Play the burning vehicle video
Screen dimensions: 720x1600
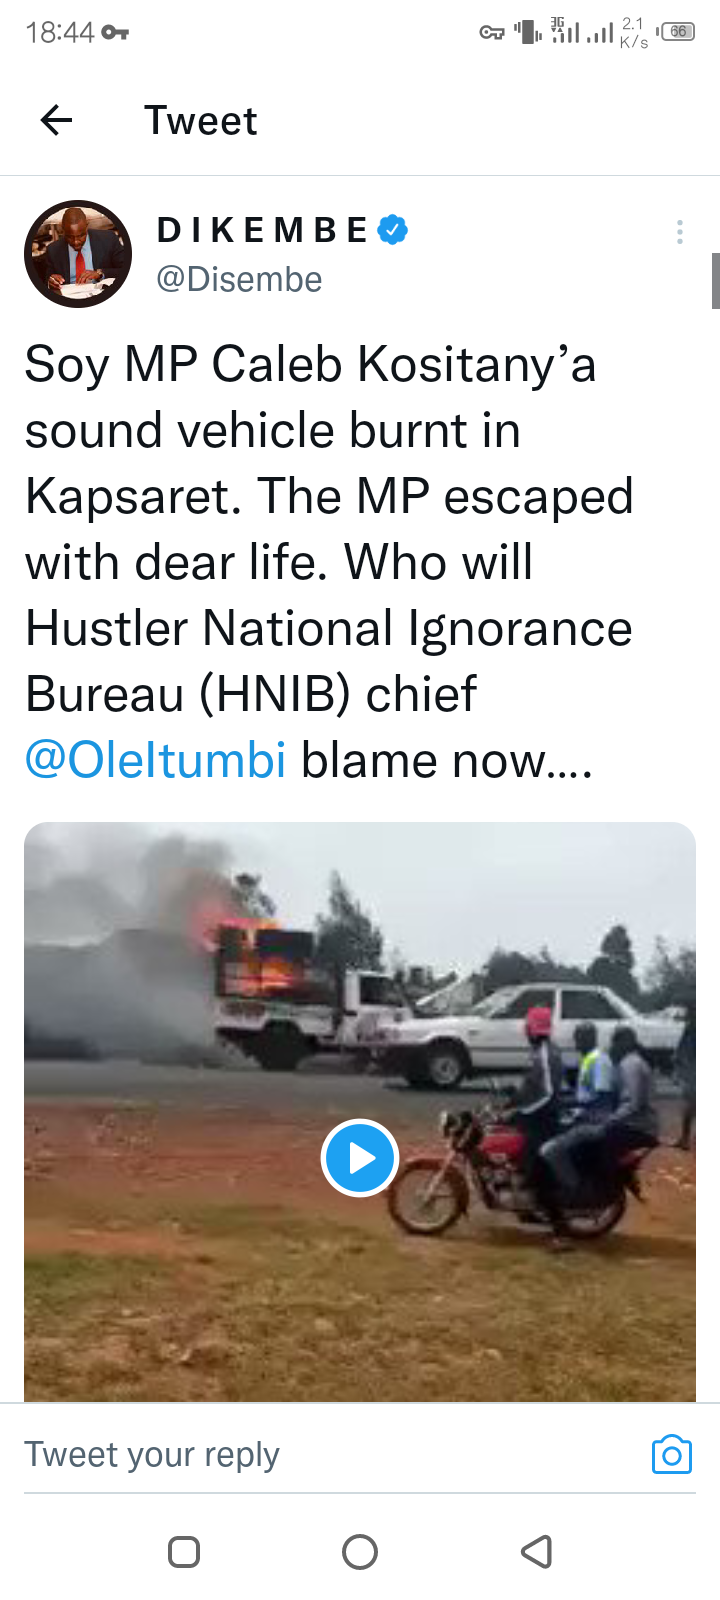[x=360, y=1158]
